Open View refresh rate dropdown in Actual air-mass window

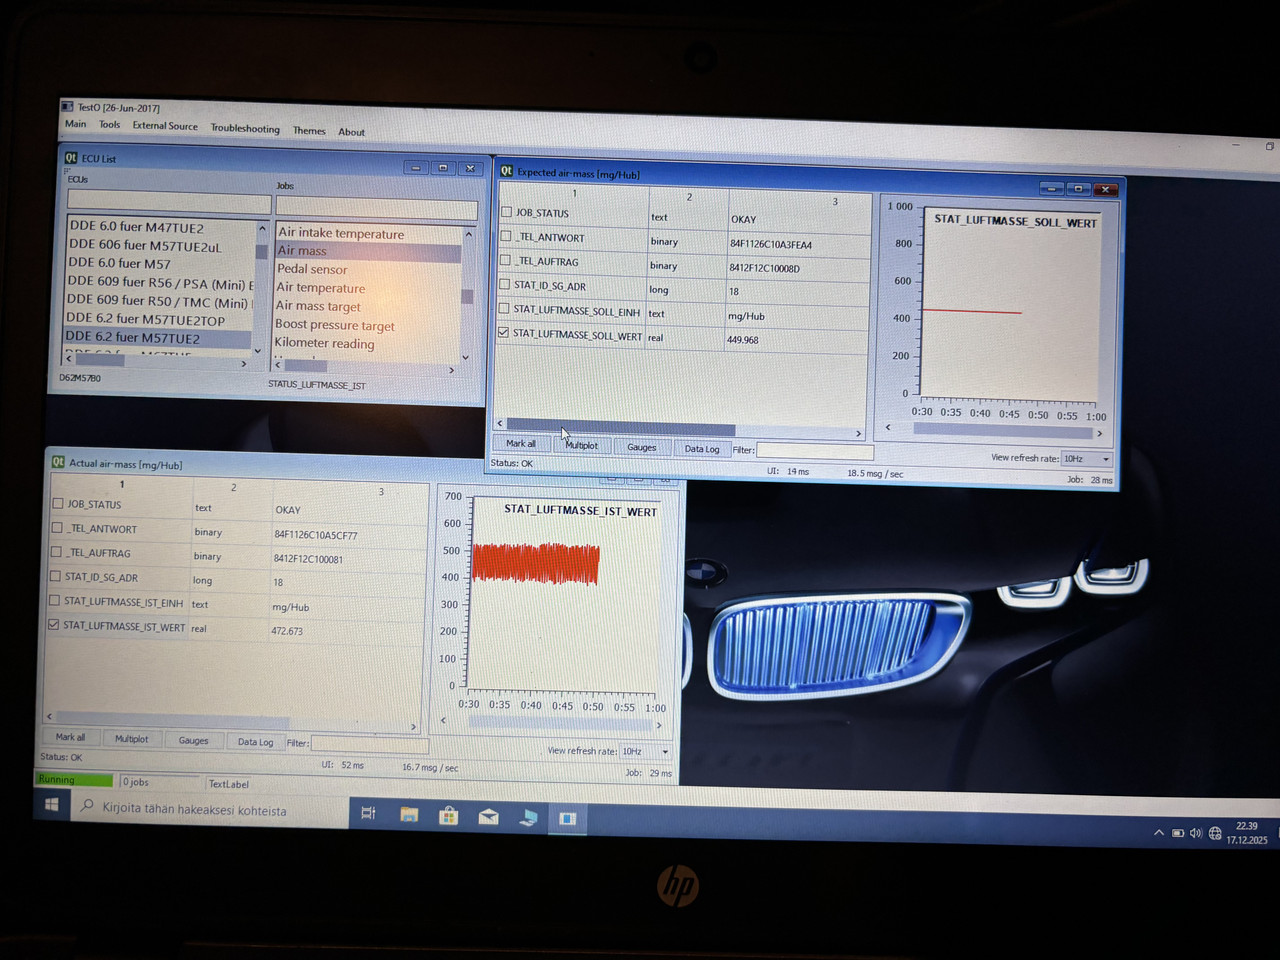coord(646,751)
